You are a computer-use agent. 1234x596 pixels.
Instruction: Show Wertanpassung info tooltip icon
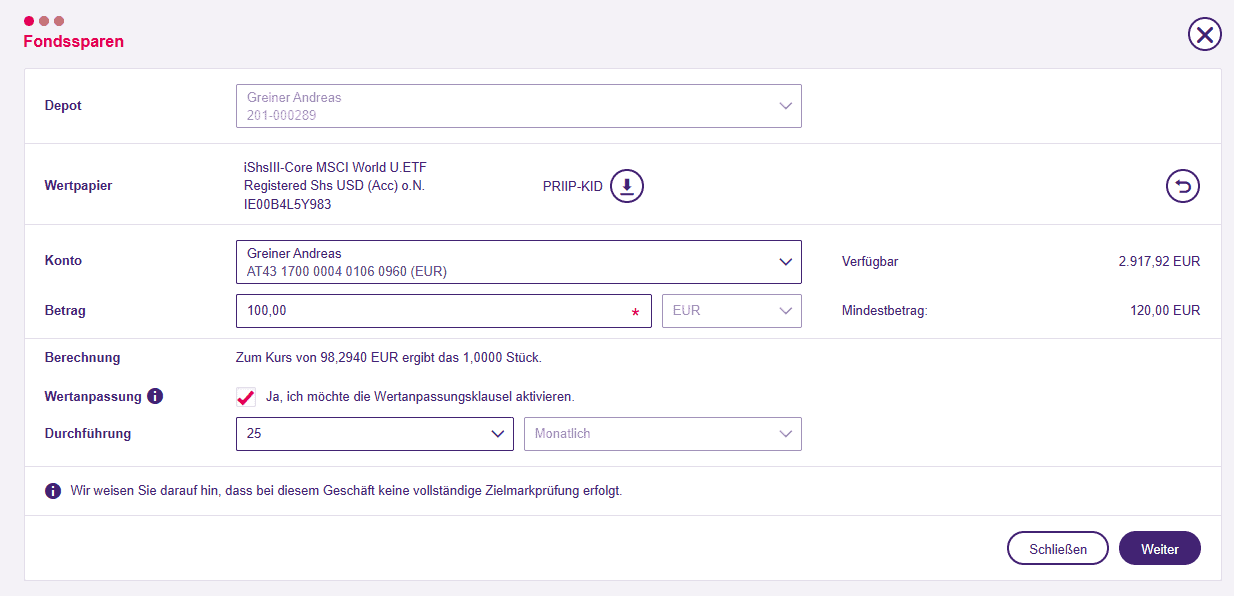click(x=155, y=396)
